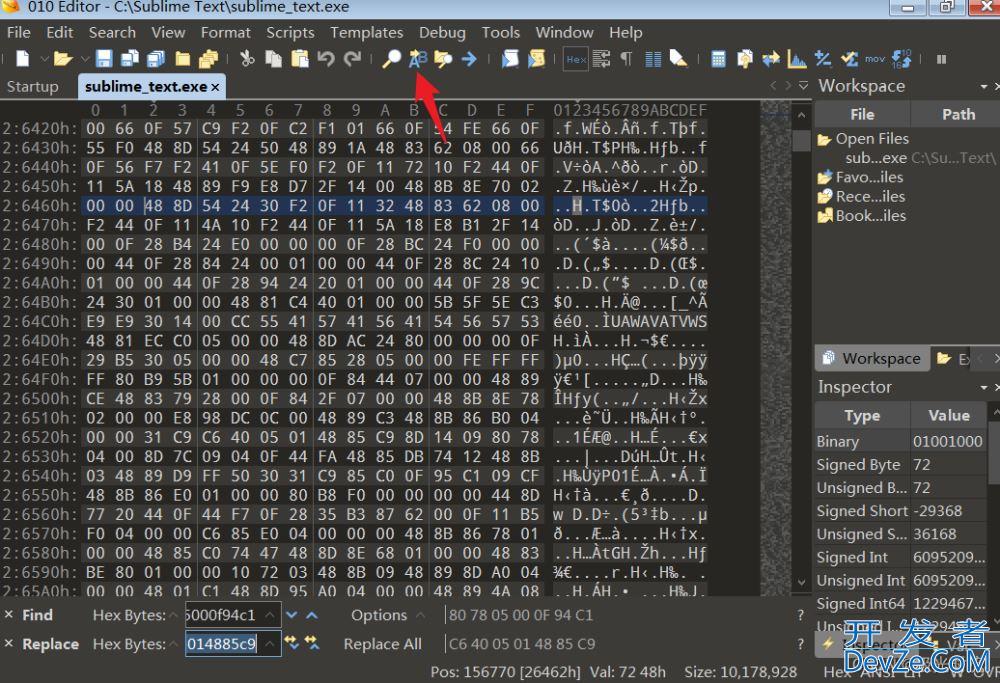Open the Histogram chart icon
Viewport: 1000px width, 683px height.
(797, 59)
